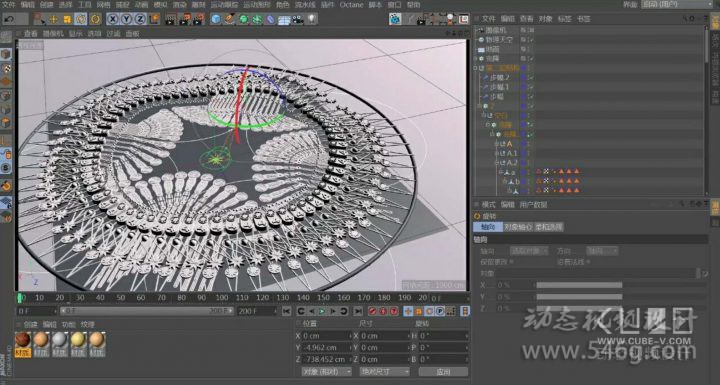The height and width of the screenshot is (385, 720).
Task: Click the Light bulb icon
Action: click(312, 19)
